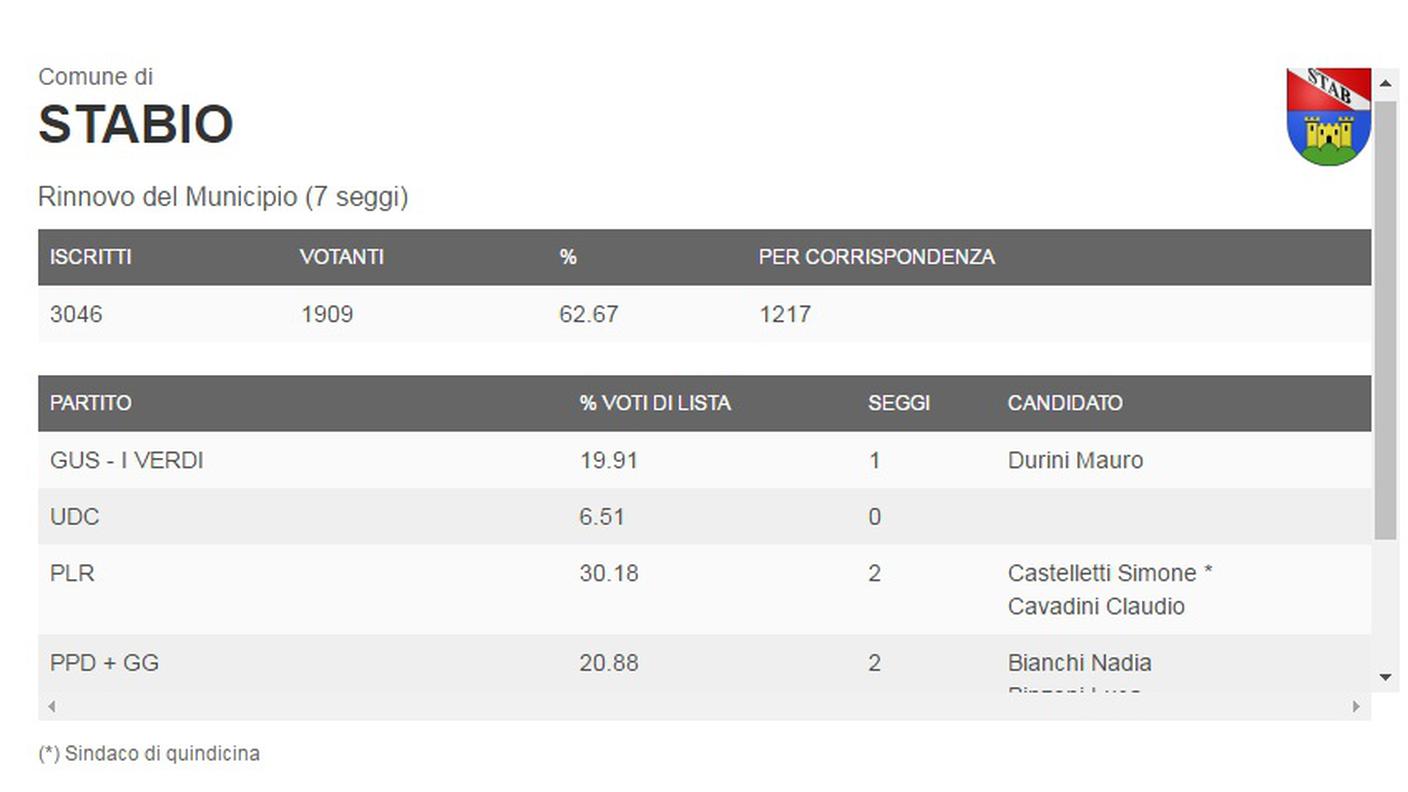
Task: Select the UDC party row
Action: 704,516
